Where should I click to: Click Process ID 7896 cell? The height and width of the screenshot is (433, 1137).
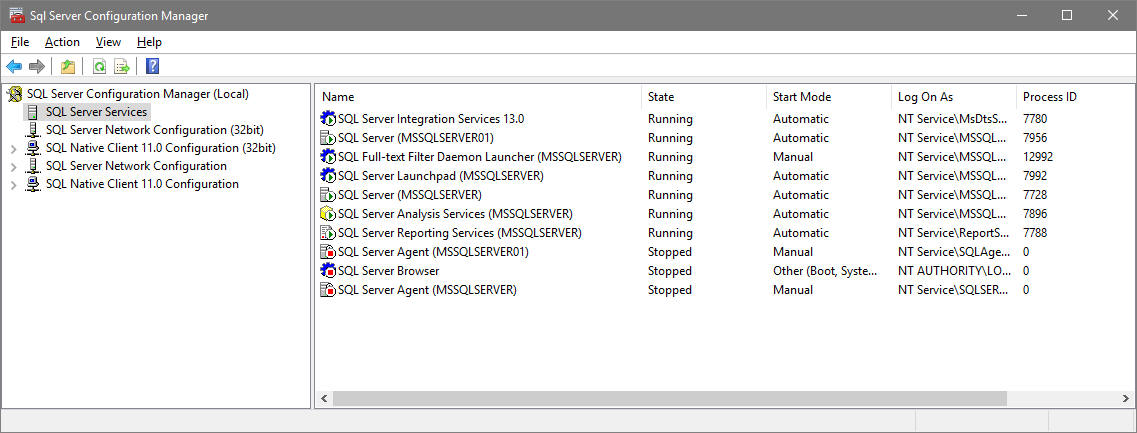pyautogui.click(x=1035, y=213)
